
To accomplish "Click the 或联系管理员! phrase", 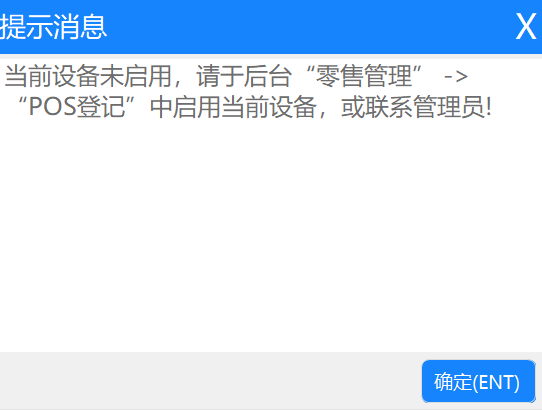I will (416, 107).
